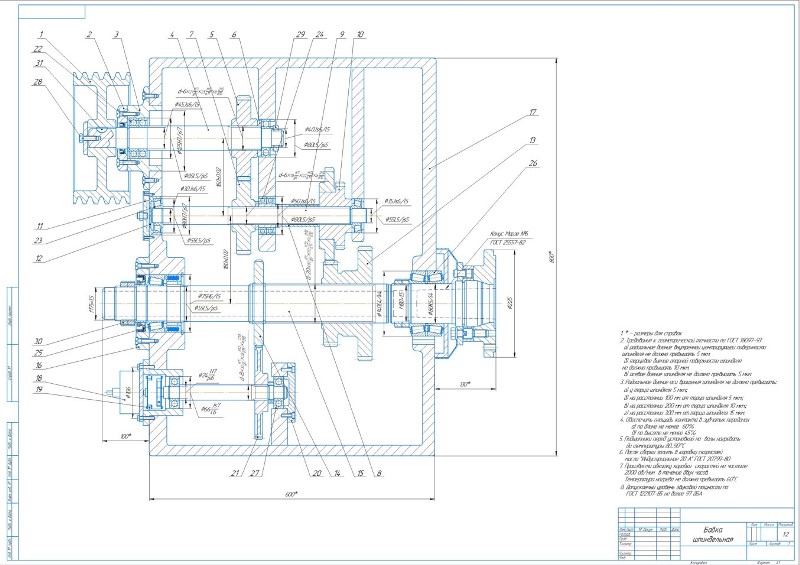
Task: Click part callout number 21
Action: pos(235,473)
